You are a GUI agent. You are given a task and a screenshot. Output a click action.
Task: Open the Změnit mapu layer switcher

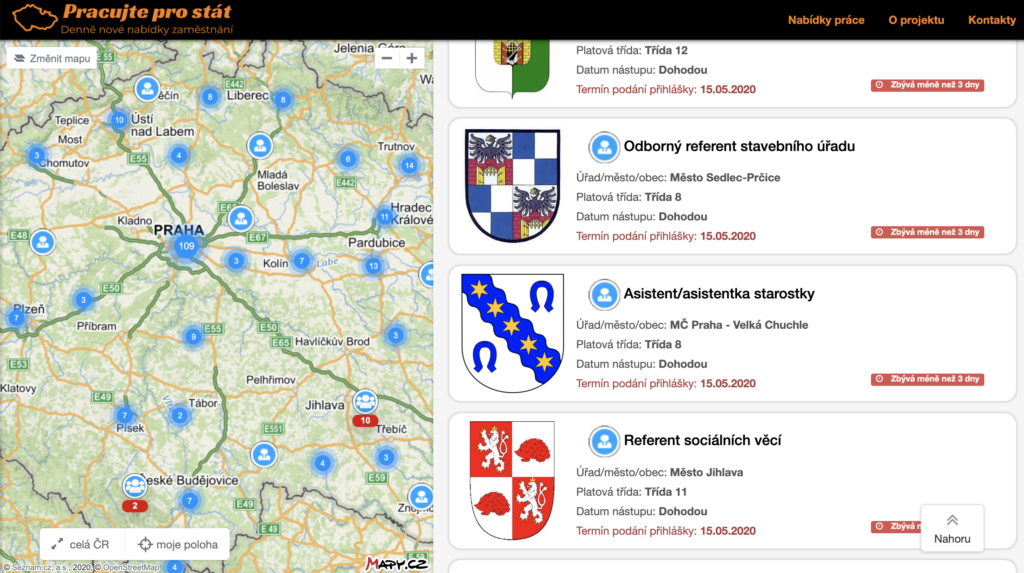pos(52,58)
